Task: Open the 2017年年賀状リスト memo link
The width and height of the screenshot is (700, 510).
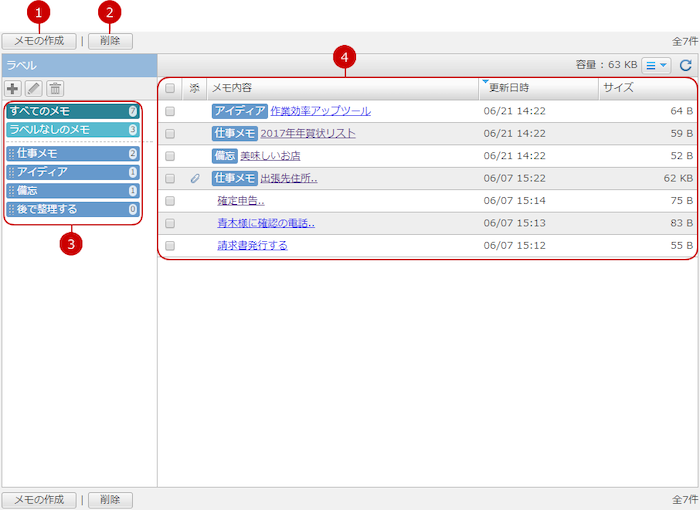Action: pos(307,133)
